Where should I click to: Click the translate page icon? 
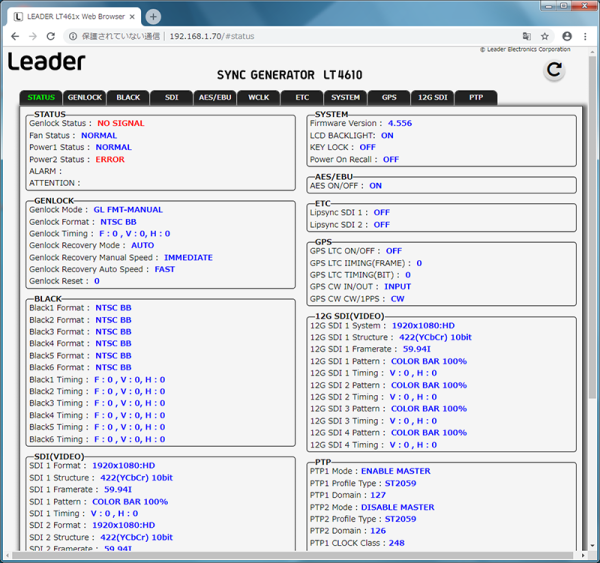tap(527, 36)
